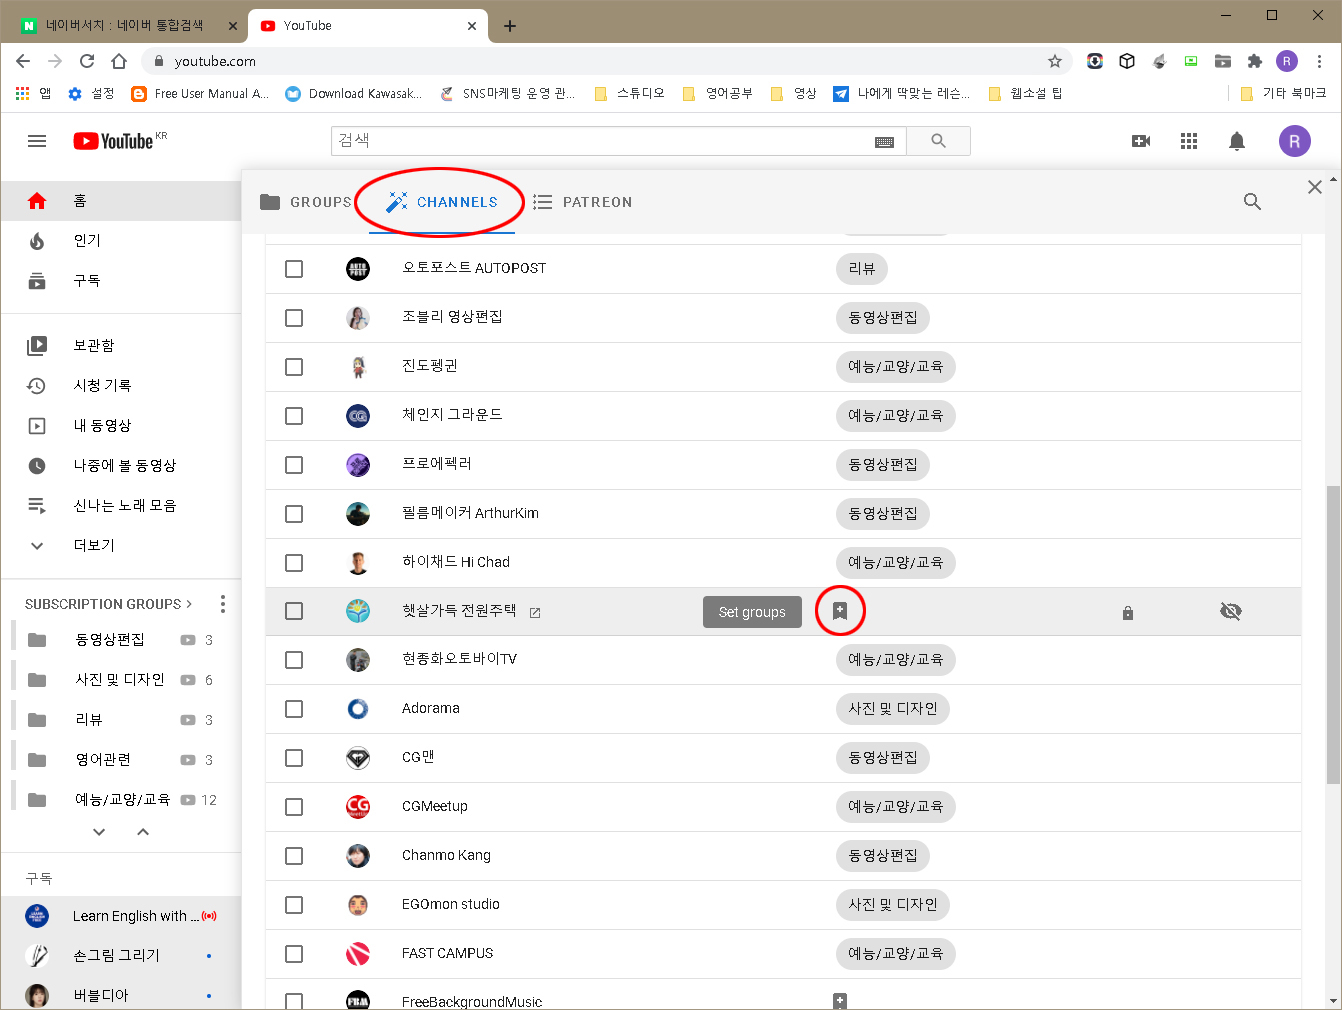Check the box for 하이채드 Hi Chad
The image size is (1342, 1010).
(x=294, y=563)
